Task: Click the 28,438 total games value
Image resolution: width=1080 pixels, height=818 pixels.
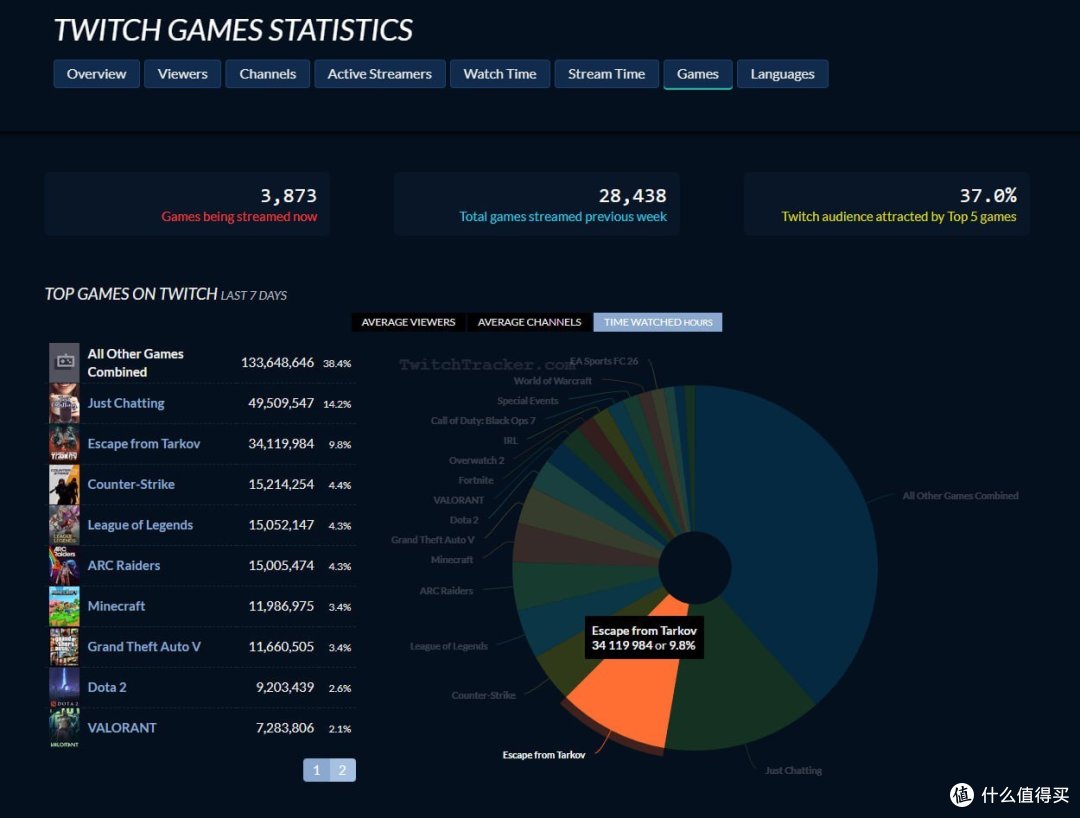Action: (x=632, y=196)
